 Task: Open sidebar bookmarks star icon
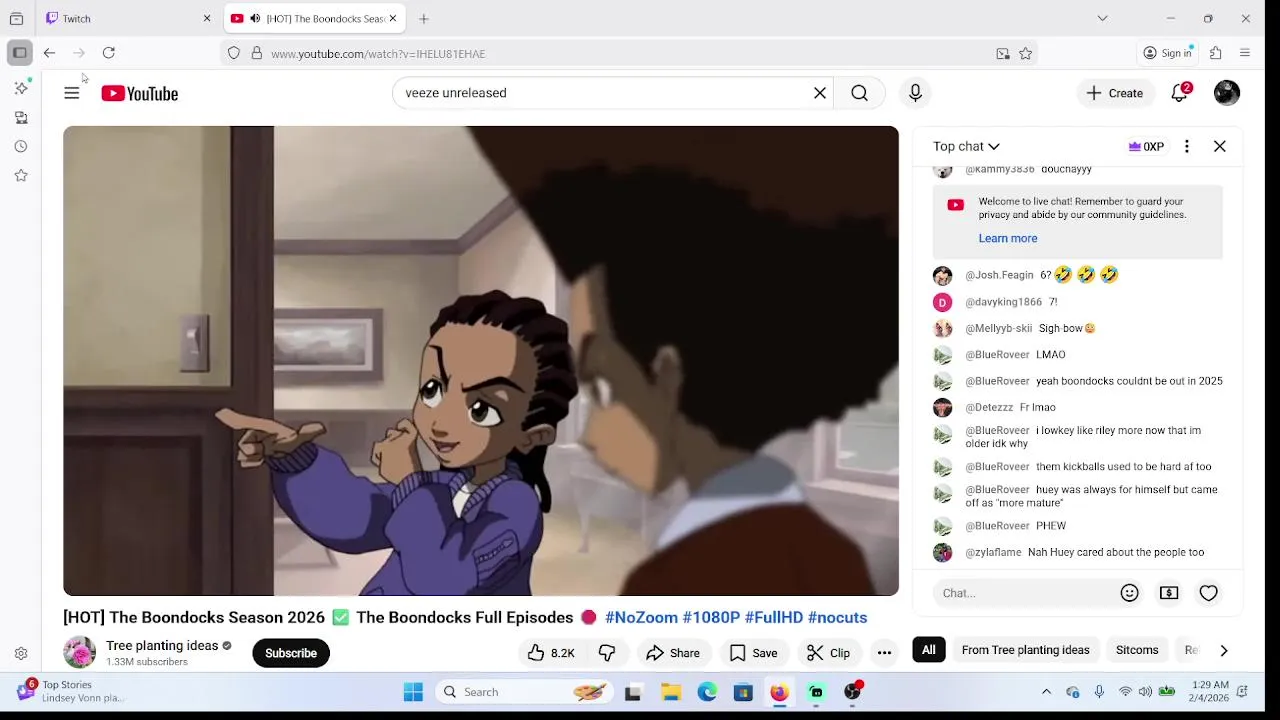[x=21, y=176]
